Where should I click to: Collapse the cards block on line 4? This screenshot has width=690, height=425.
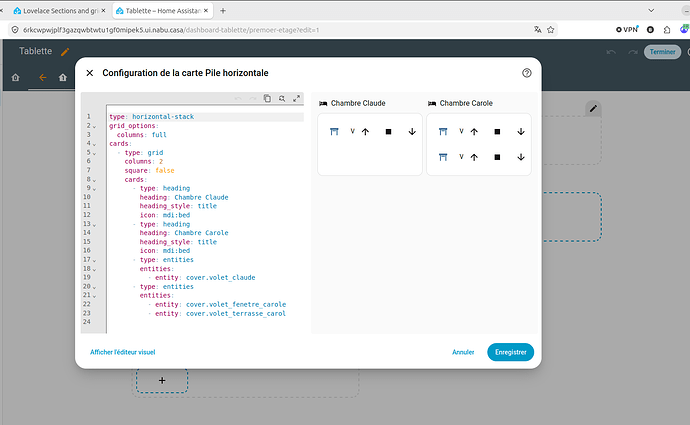coord(94,144)
